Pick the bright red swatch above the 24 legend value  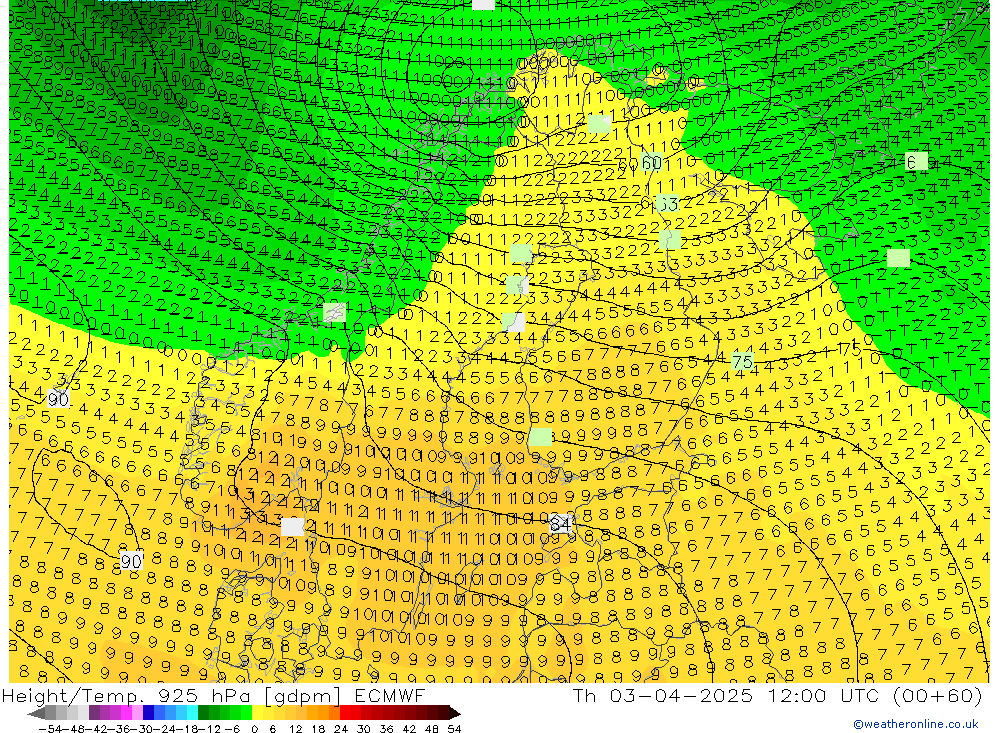tap(345, 713)
